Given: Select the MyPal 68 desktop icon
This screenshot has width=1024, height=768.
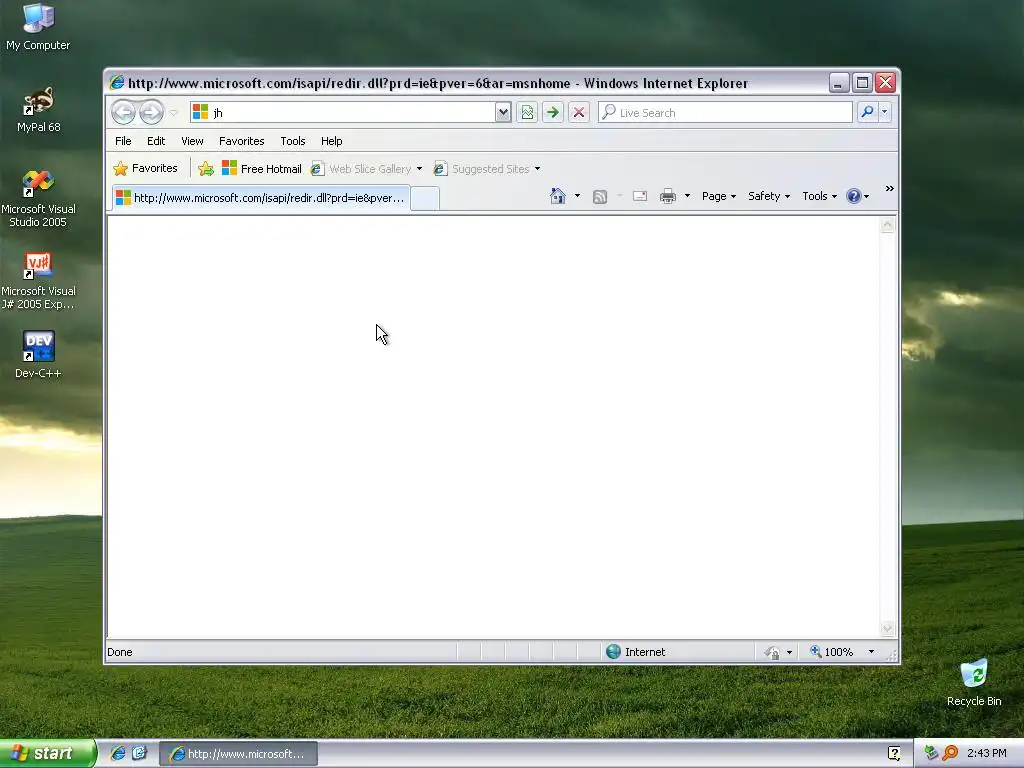Looking at the screenshot, I should pos(39,109).
